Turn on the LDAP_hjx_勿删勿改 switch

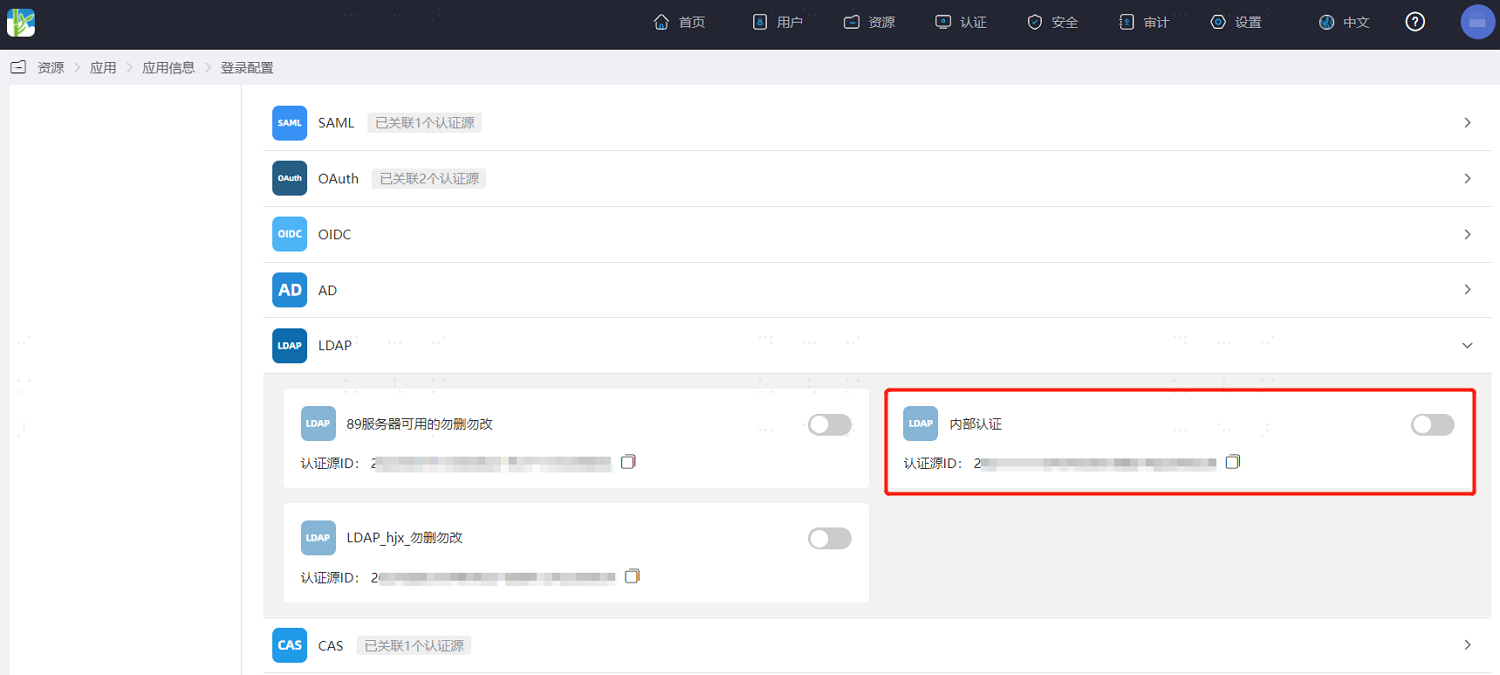830,539
